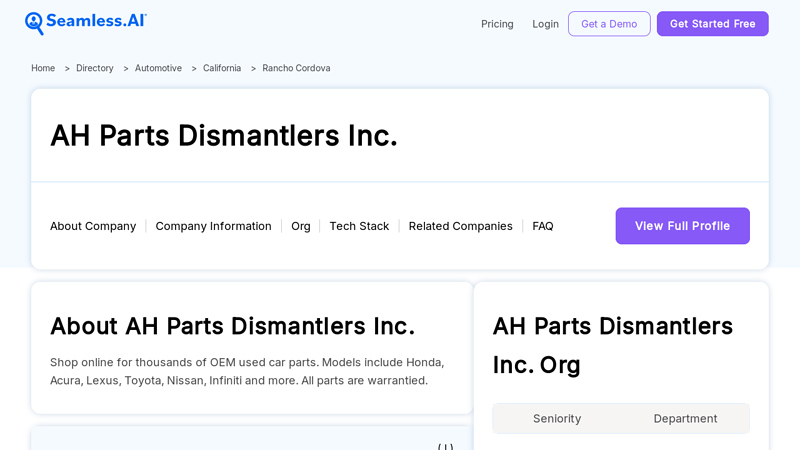Switch to Seniority tab

click(x=557, y=419)
